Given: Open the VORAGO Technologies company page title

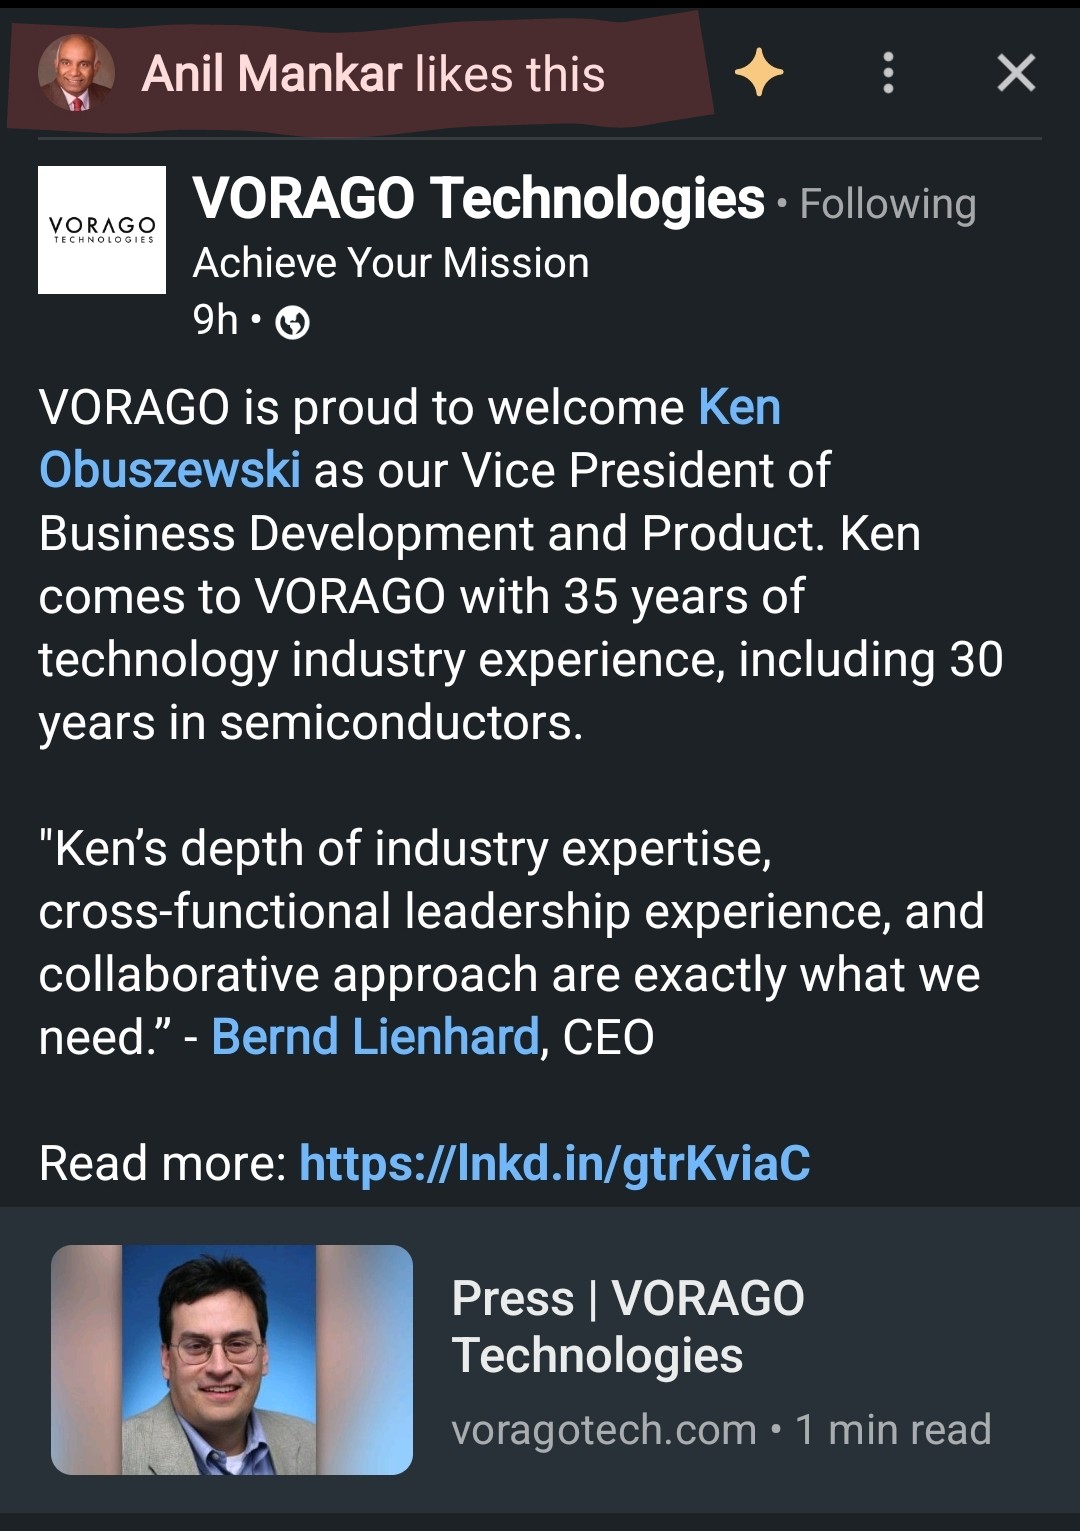Looking at the screenshot, I should (x=478, y=198).
